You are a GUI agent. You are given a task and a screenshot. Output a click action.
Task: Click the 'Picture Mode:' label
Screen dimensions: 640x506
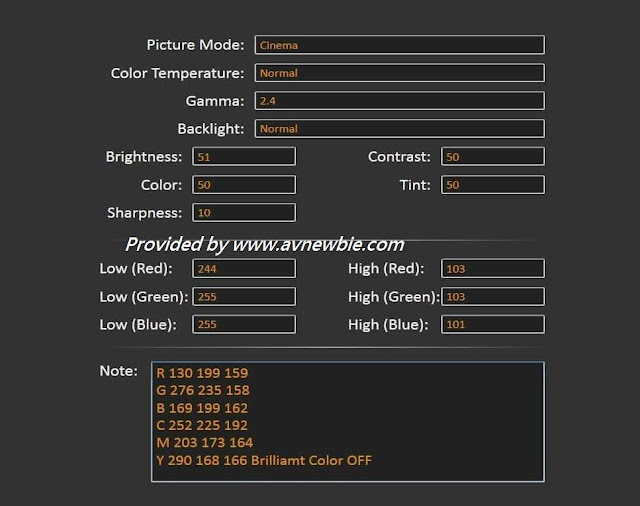tap(196, 45)
